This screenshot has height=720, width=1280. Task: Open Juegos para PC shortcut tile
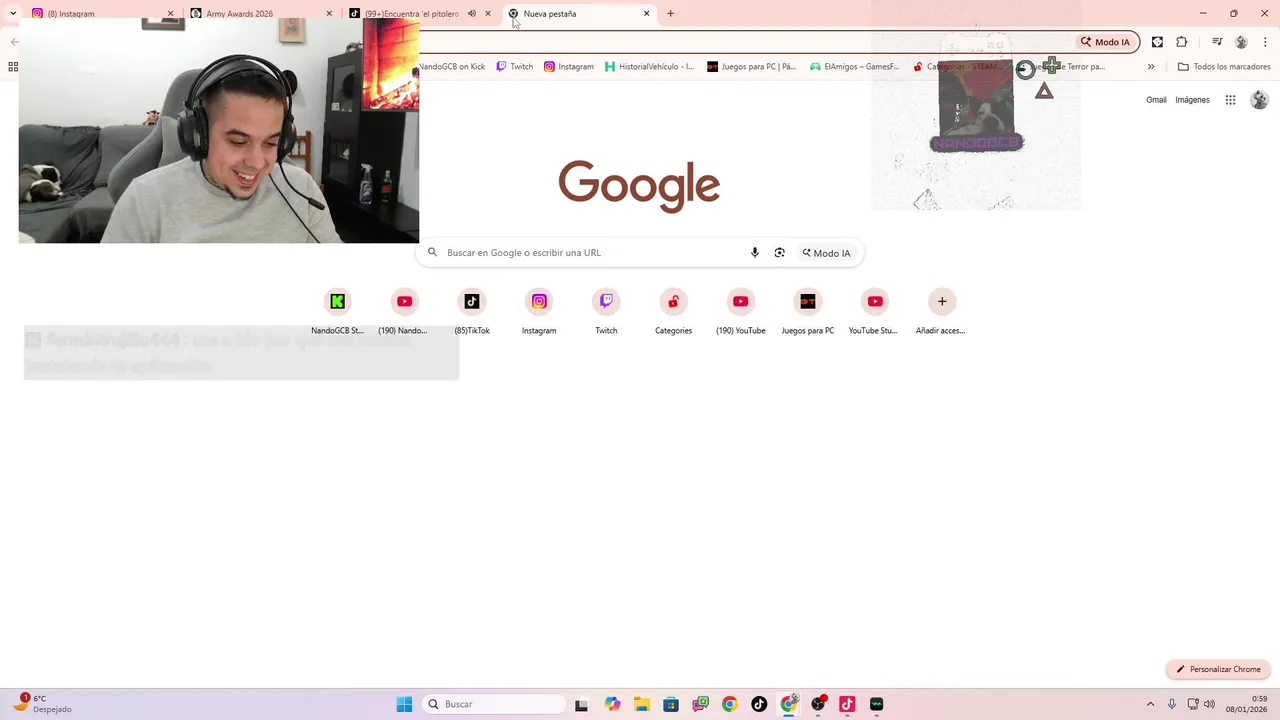(x=808, y=311)
